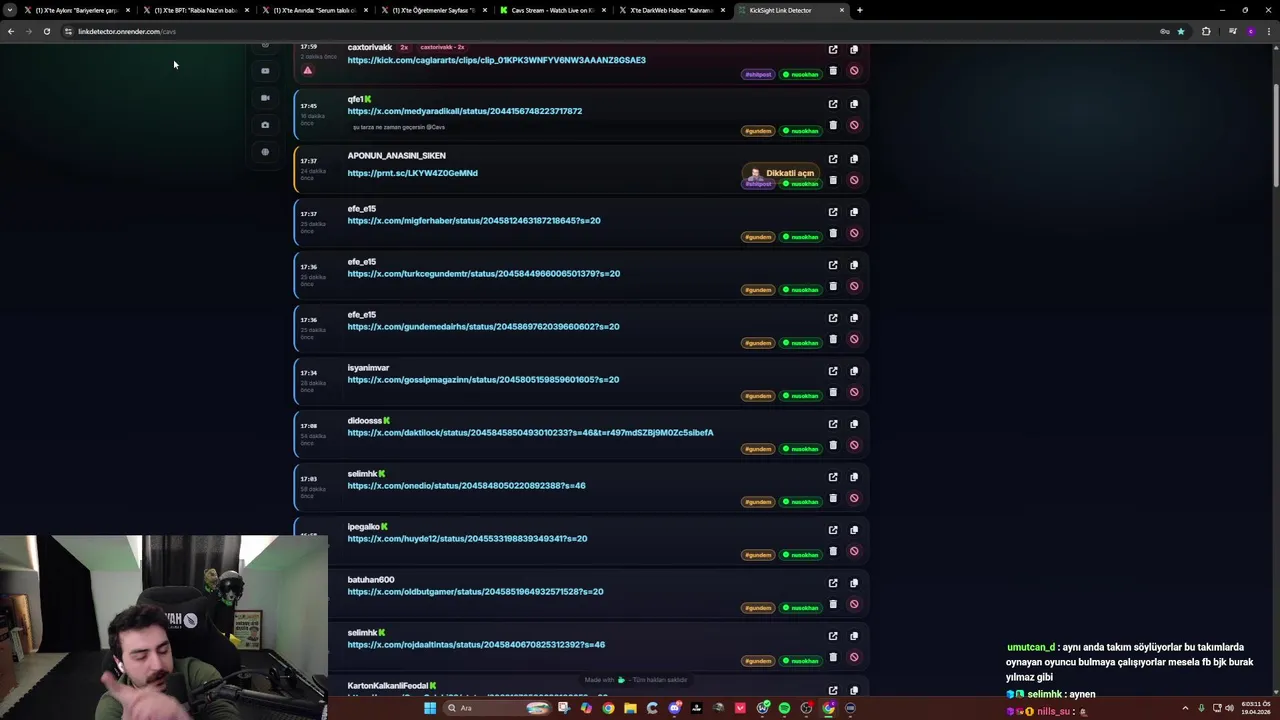Delete the qfe1 link entry

tap(833, 125)
